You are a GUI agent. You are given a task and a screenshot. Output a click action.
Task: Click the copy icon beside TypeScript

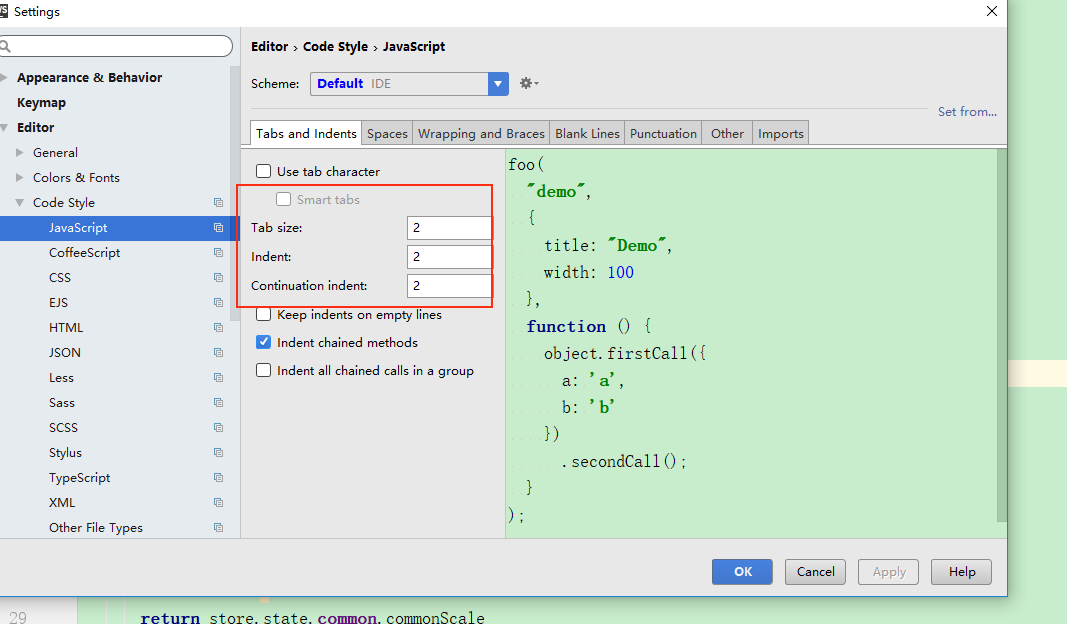point(218,478)
